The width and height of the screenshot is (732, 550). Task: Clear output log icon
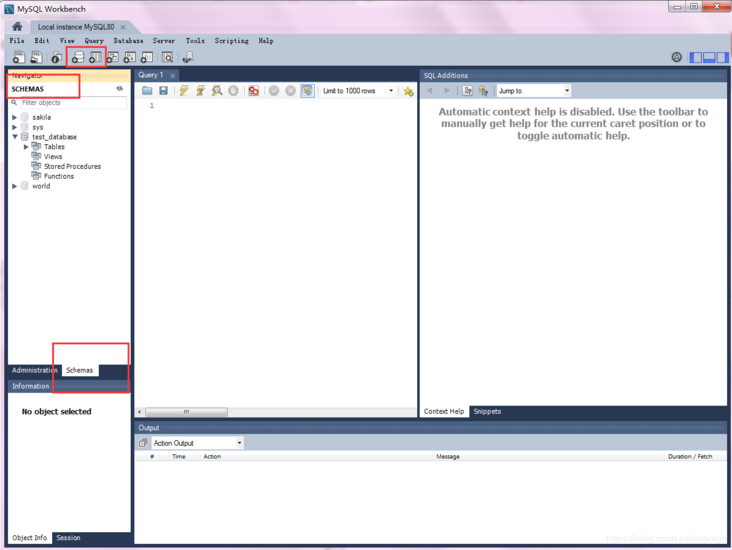[x=143, y=443]
